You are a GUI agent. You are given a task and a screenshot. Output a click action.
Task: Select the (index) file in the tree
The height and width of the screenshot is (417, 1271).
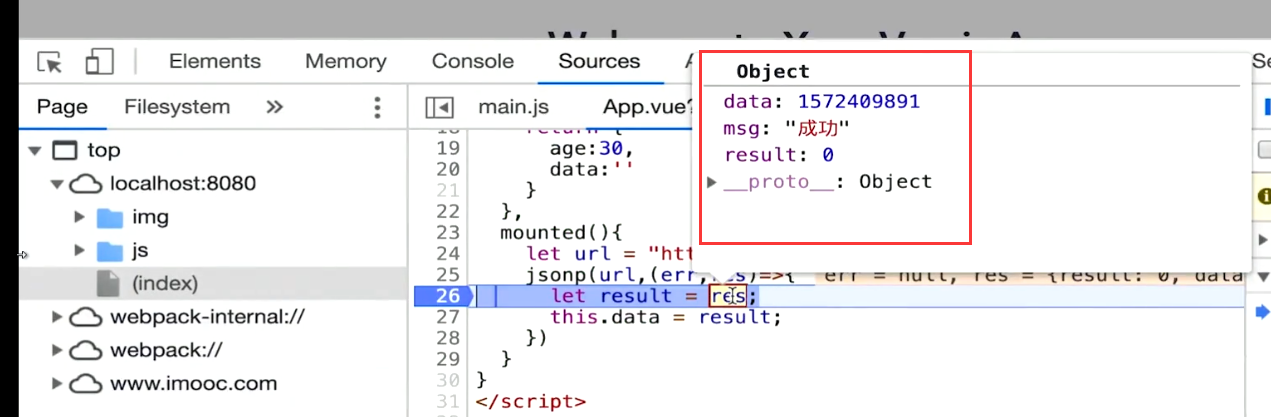pos(213,283)
